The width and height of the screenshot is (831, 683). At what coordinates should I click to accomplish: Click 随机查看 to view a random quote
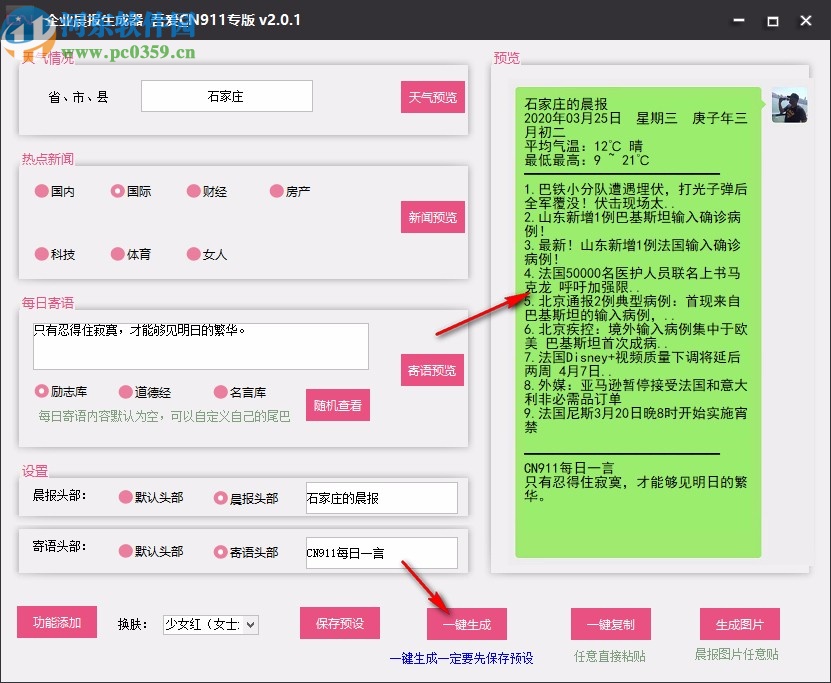(x=338, y=405)
